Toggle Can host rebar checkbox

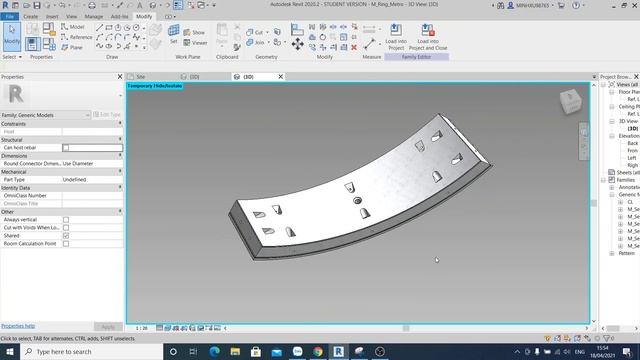[66, 148]
